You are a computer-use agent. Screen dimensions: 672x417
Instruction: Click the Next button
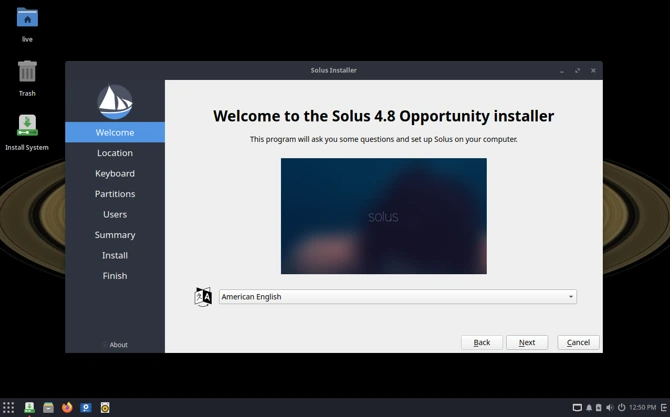click(527, 342)
